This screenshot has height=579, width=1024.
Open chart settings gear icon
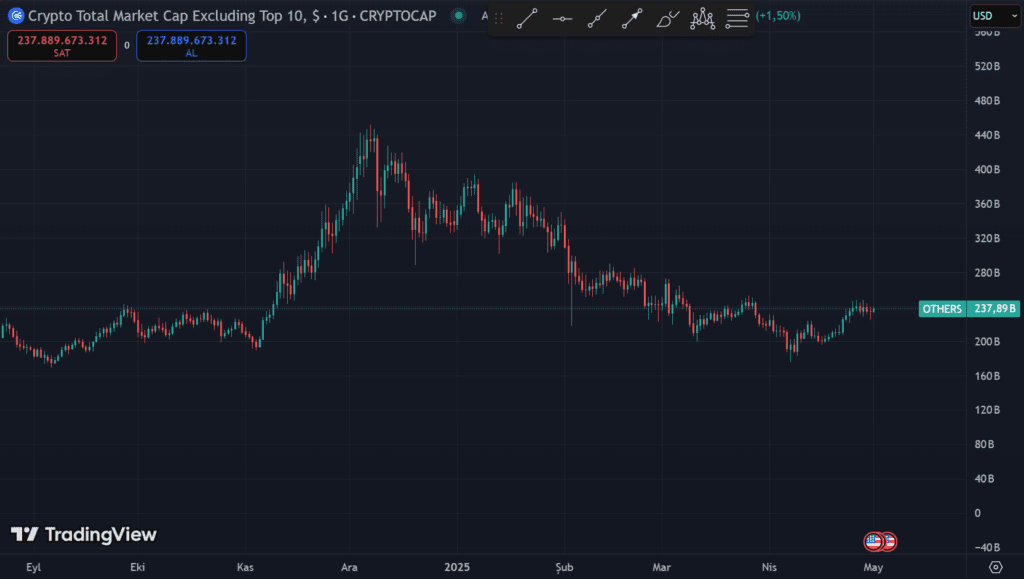click(995, 567)
